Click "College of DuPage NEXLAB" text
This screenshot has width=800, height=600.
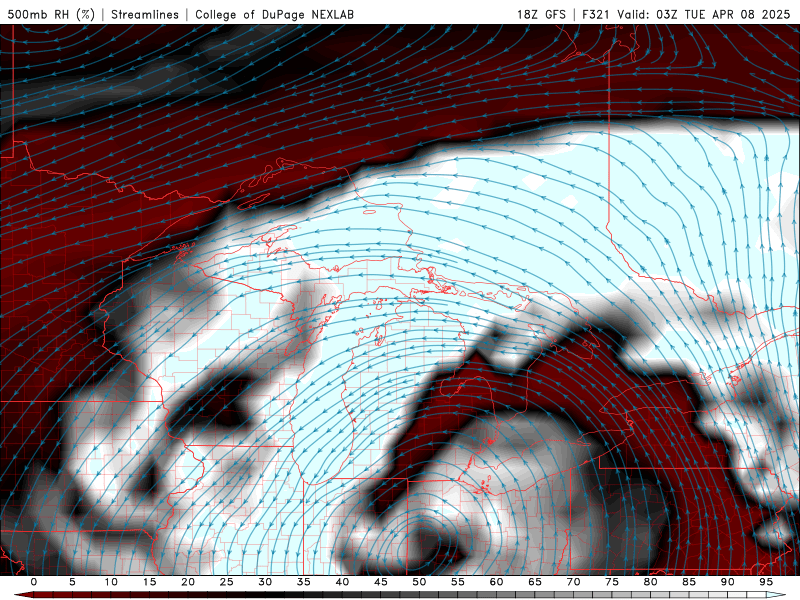274,14
